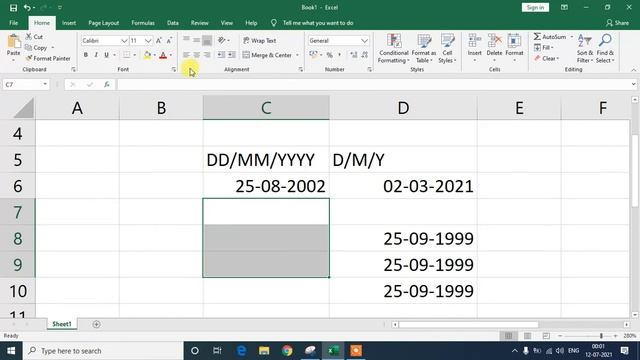
Task: Switch to the Formulas tab
Action: click(143, 23)
